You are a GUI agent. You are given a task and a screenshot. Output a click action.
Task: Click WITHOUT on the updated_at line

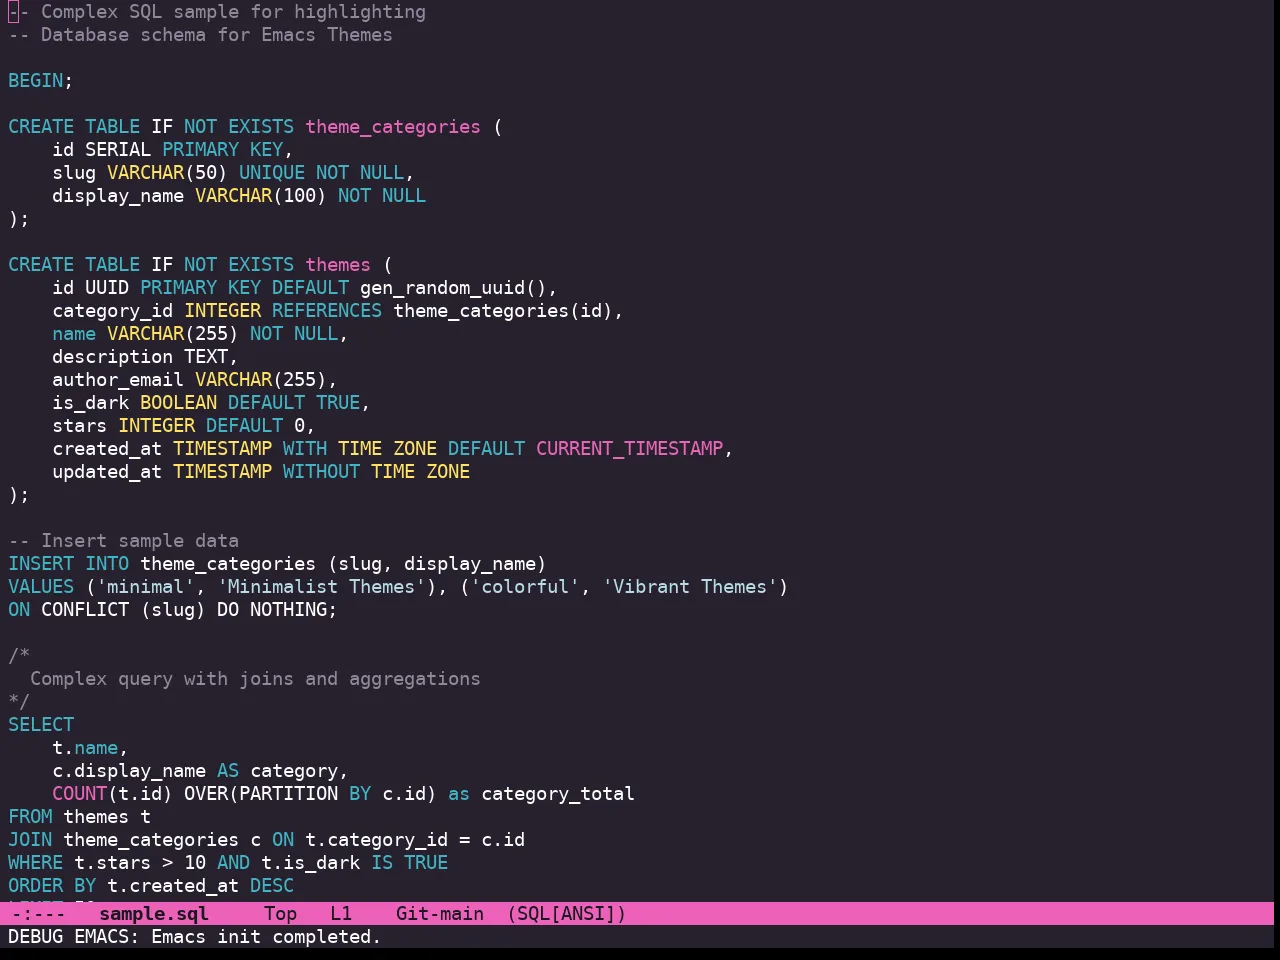click(321, 472)
